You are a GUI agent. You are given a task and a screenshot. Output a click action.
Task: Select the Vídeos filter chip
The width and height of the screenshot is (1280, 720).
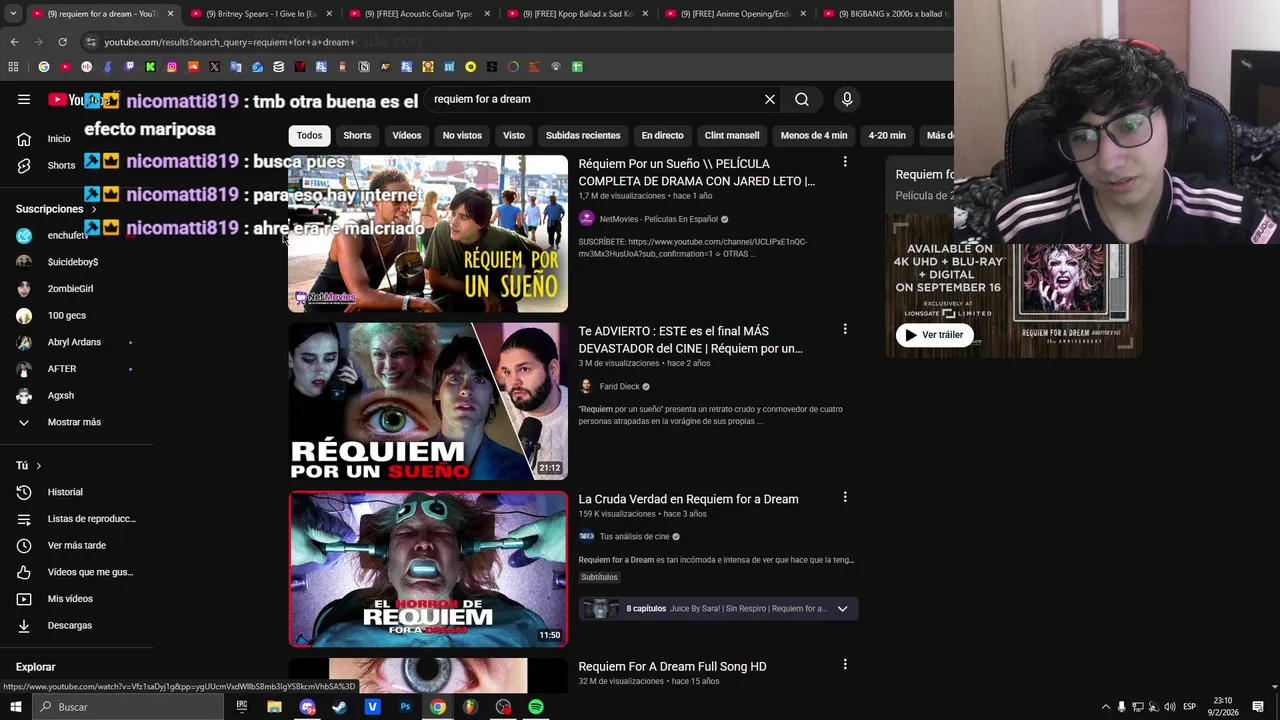(407, 135)
